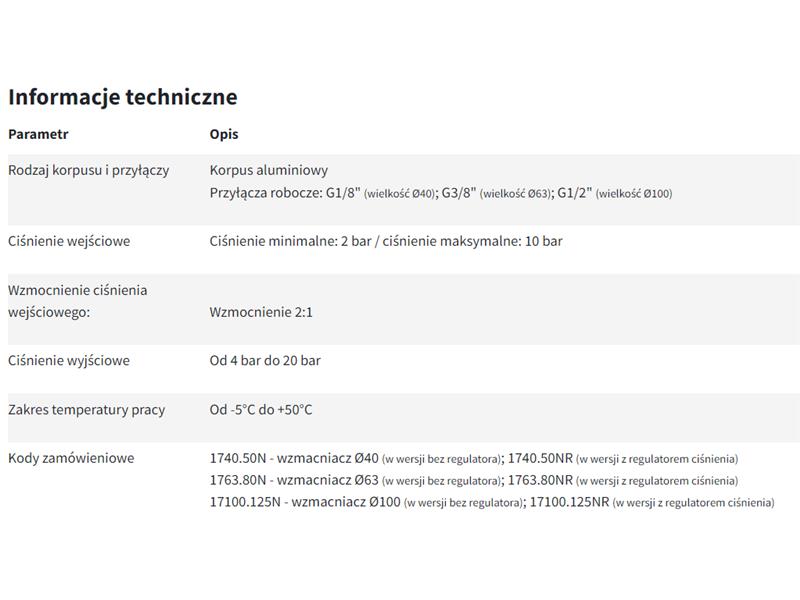The width and height of the screenshot is (800, 600).
Task: Click the 'Opis' column header
Action: pyautogui.click(x=224, y=134)
